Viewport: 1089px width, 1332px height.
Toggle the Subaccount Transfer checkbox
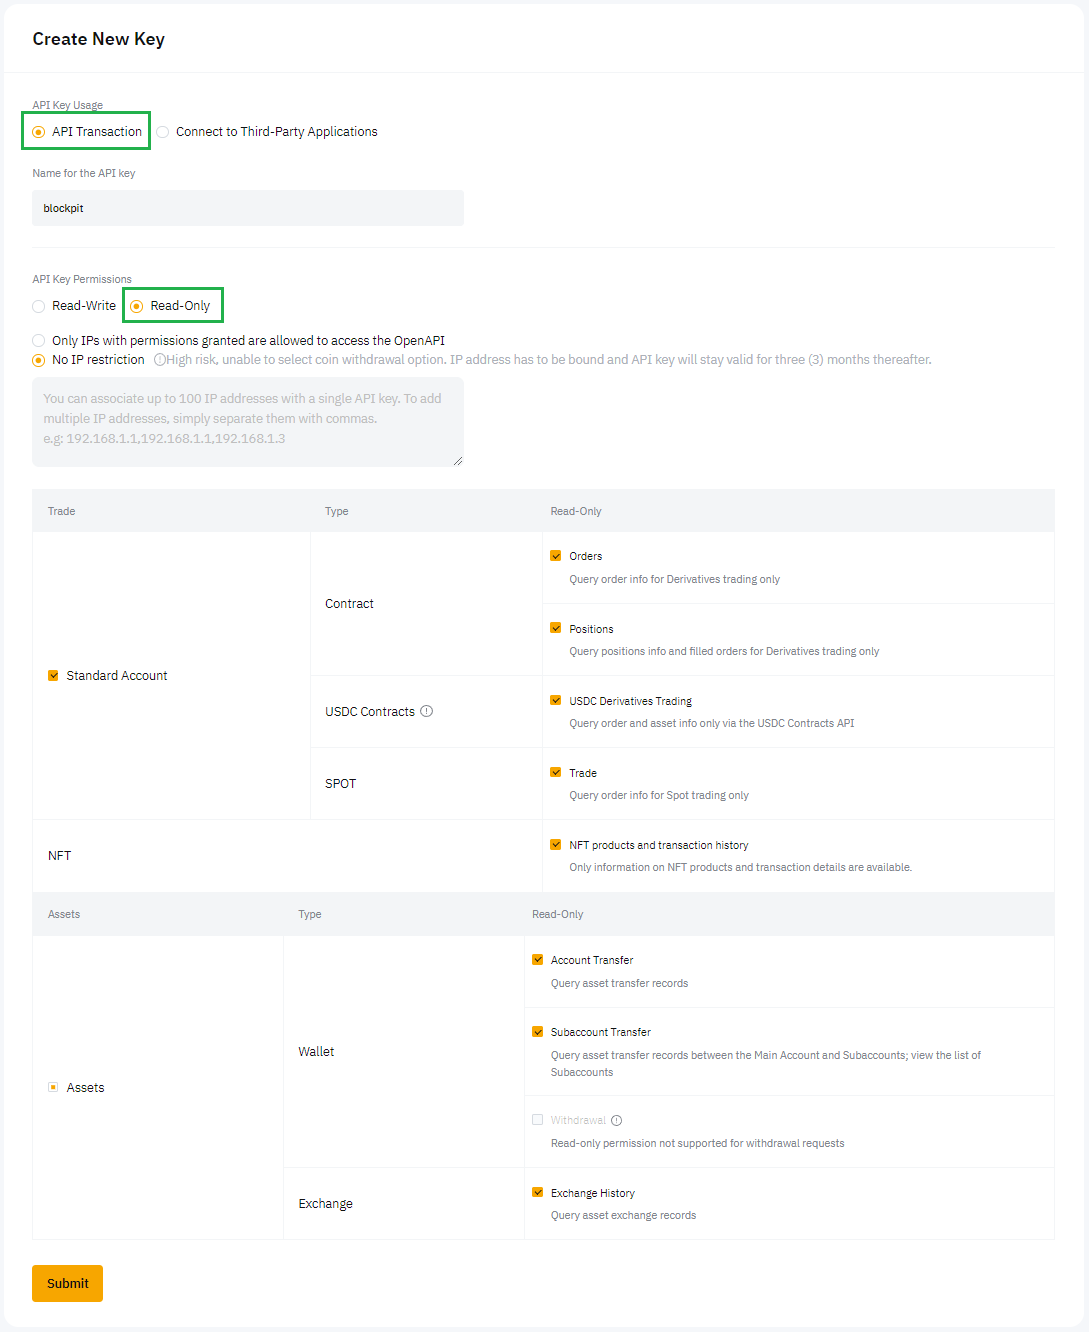pyautogui.click(x=538, y=1031)
